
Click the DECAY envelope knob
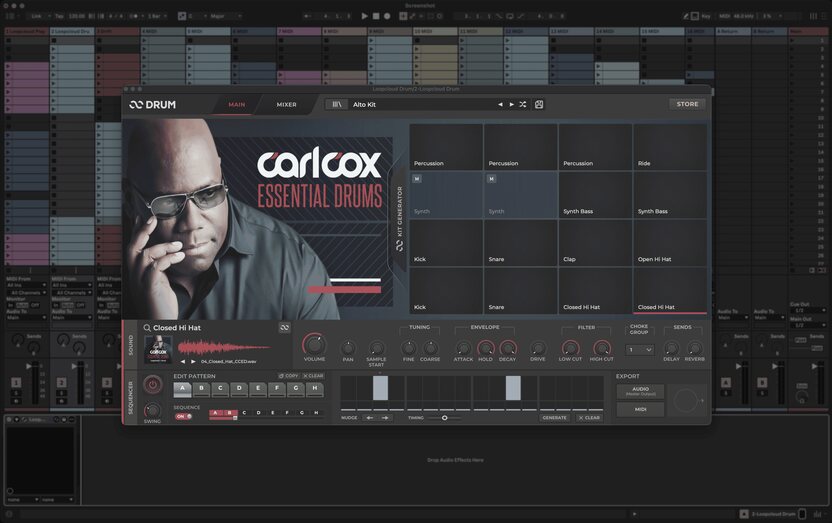click(x=508, y=348)
